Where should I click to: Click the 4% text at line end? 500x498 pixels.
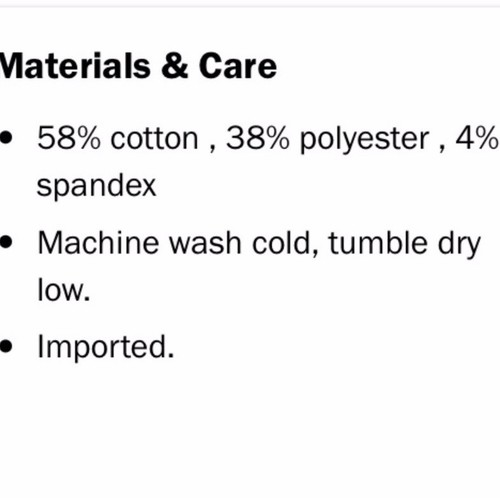coord(477,138)
